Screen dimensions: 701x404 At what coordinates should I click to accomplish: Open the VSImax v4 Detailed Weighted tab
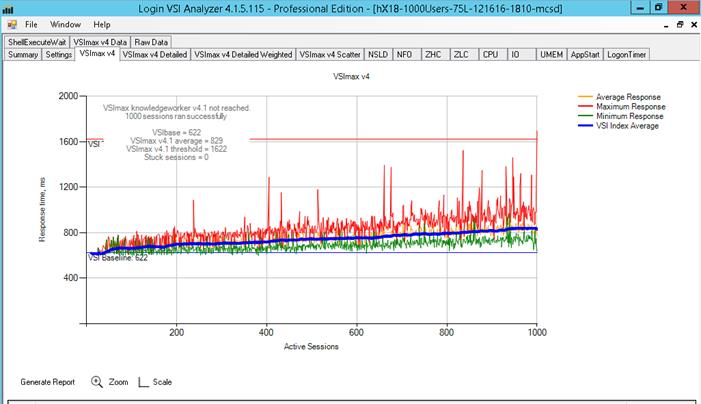(x=243, y=55)
